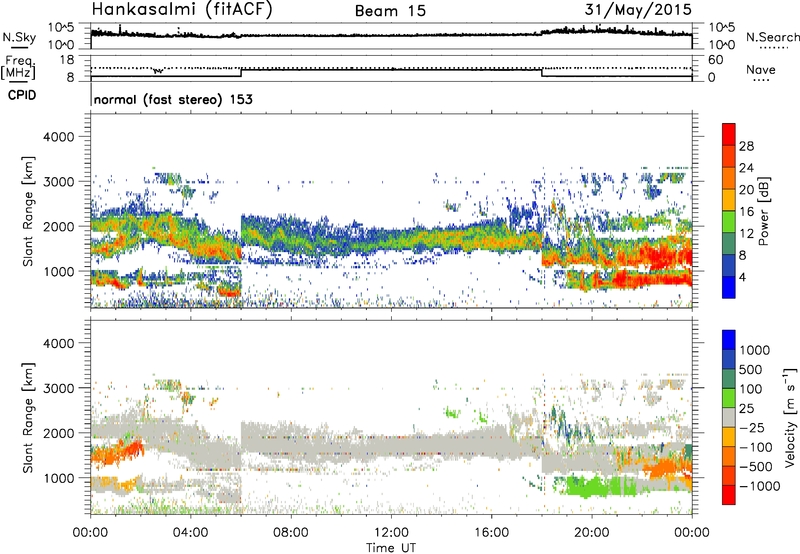Click the yellow 16 dB power colorbar segment
The height and width of the screenshot is (554, 800).
coord(729,200)
